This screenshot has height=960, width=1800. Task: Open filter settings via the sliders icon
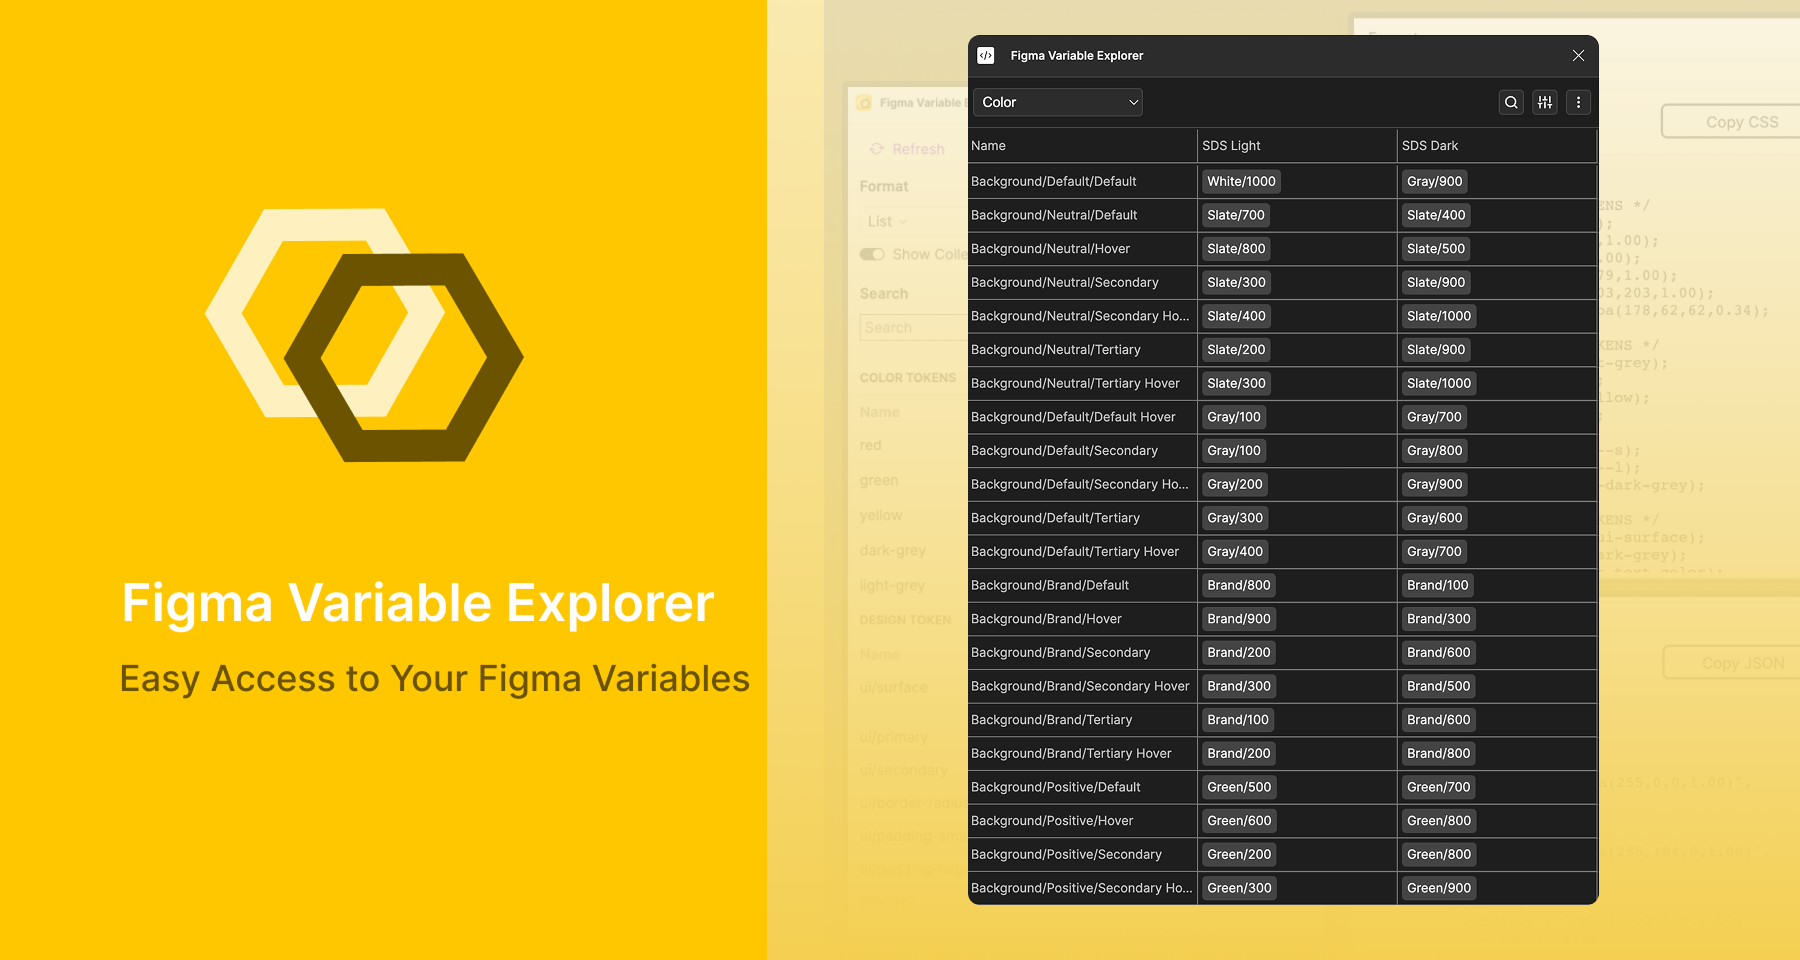pos(1544,102)
